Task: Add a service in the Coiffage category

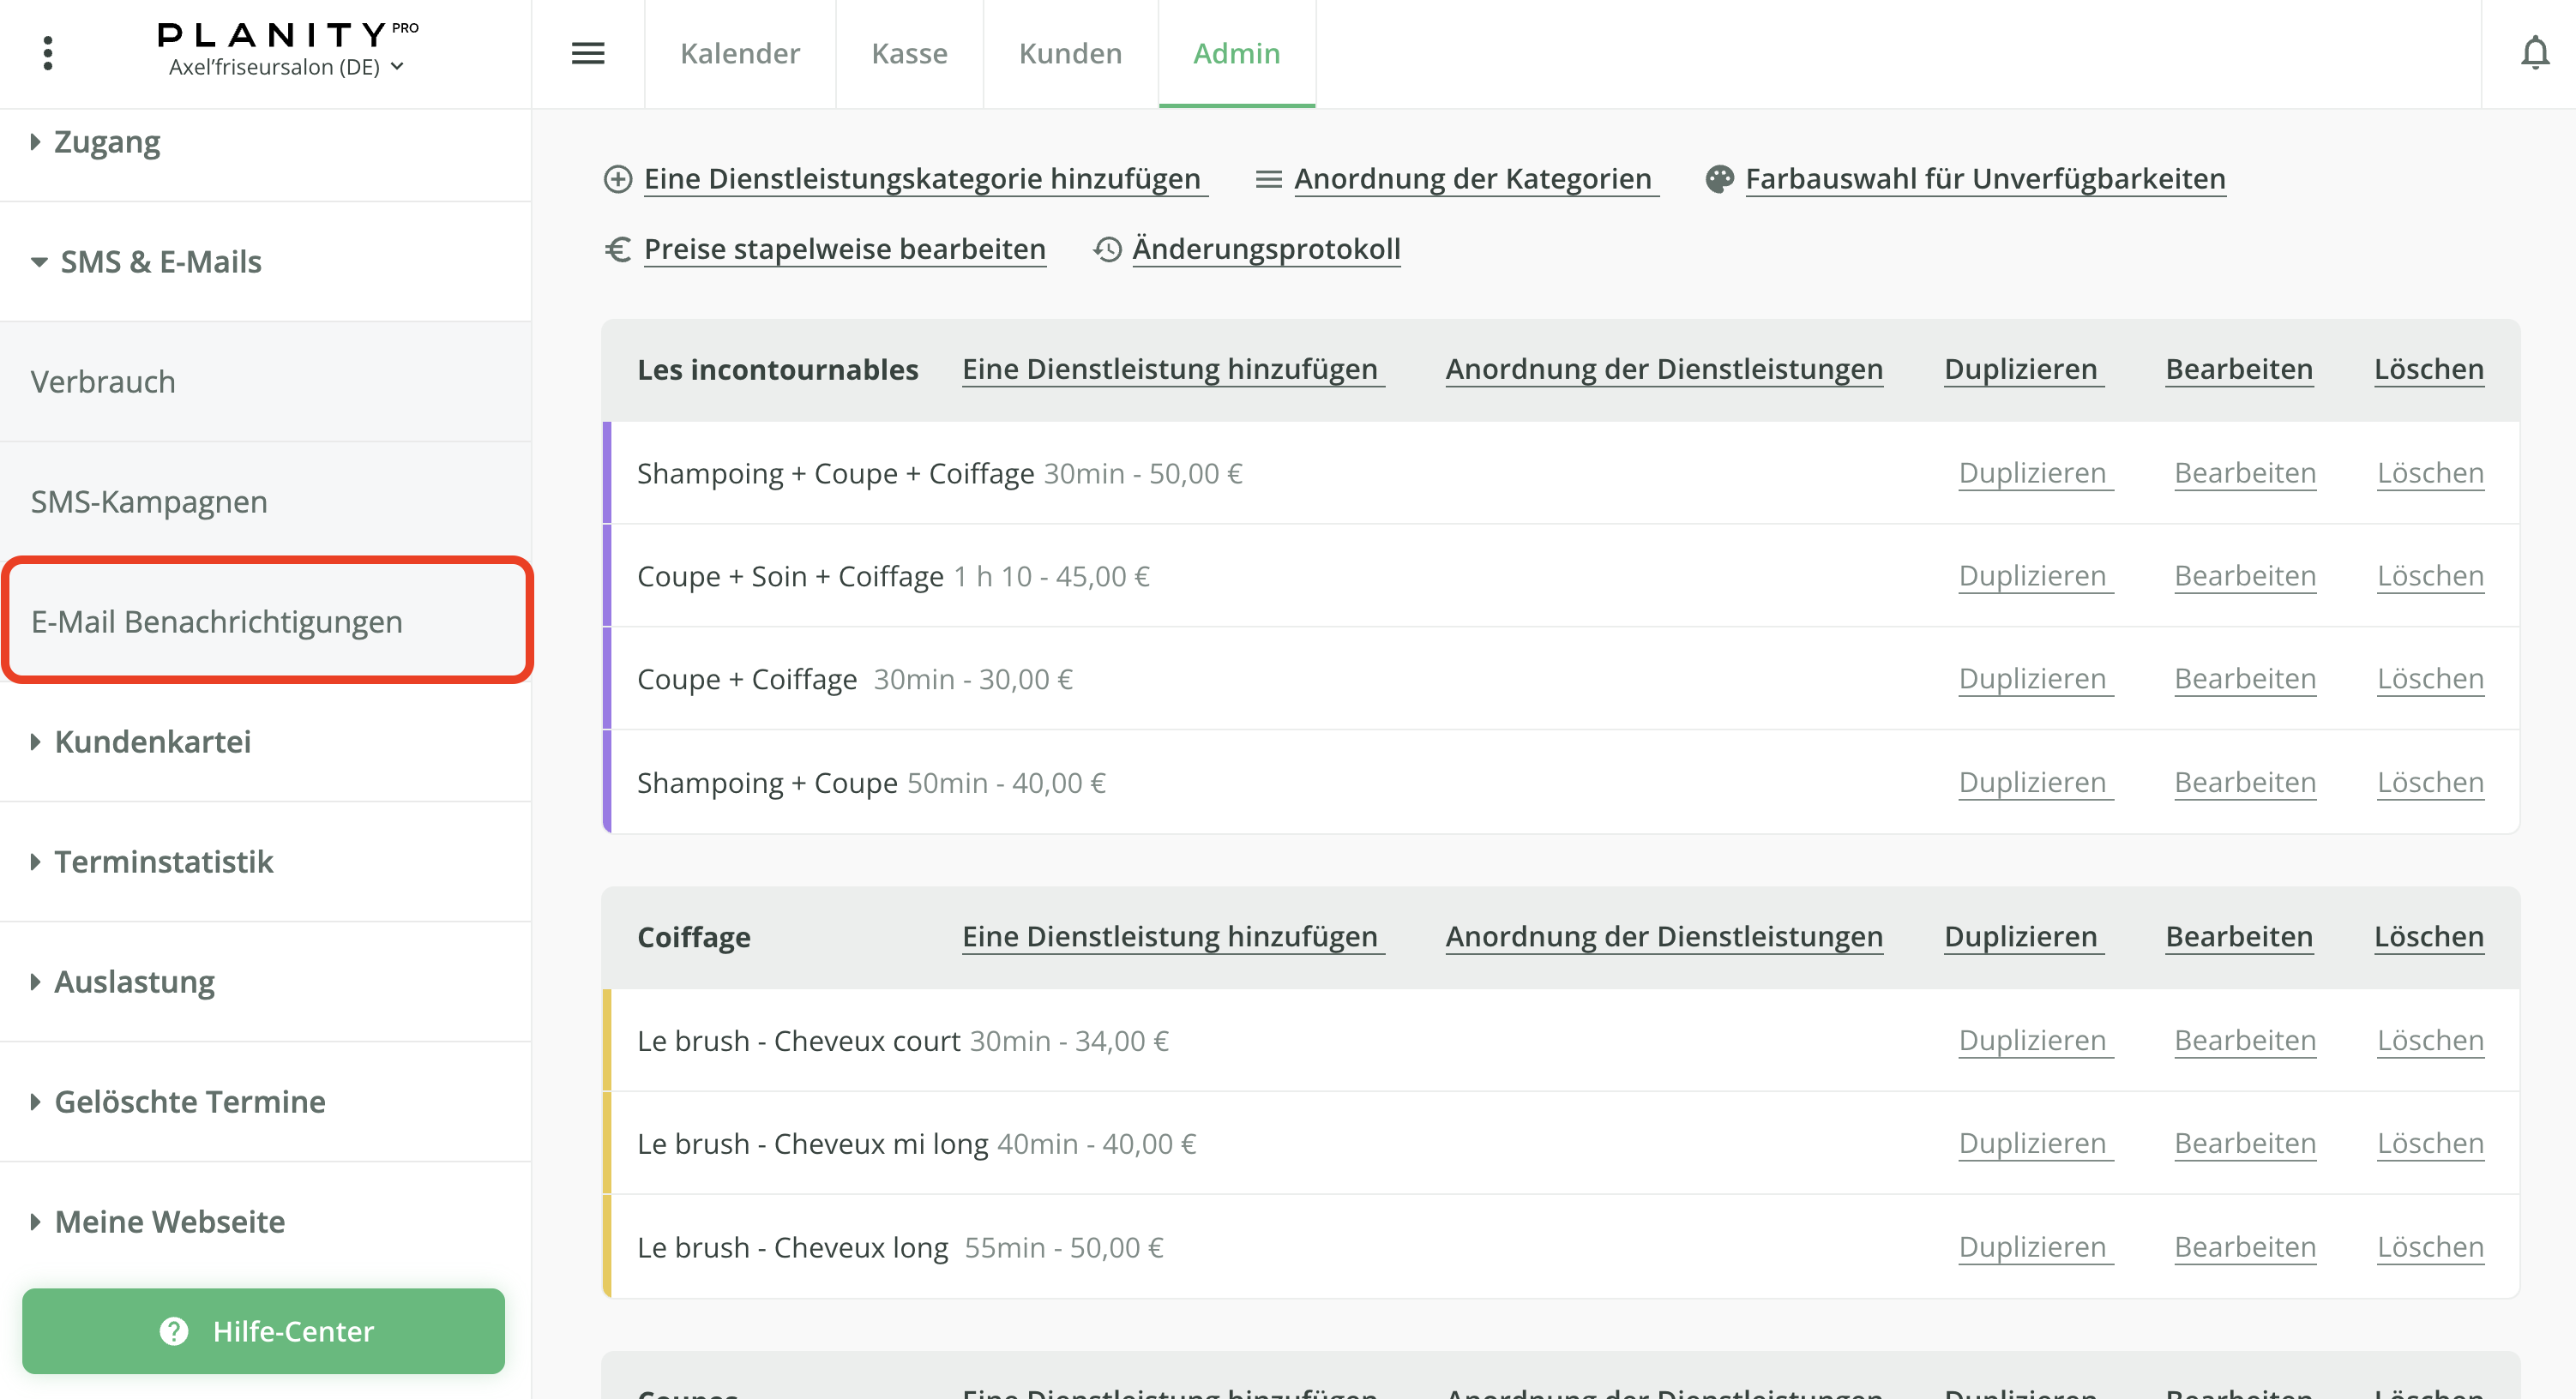Action: [1172, 937]
